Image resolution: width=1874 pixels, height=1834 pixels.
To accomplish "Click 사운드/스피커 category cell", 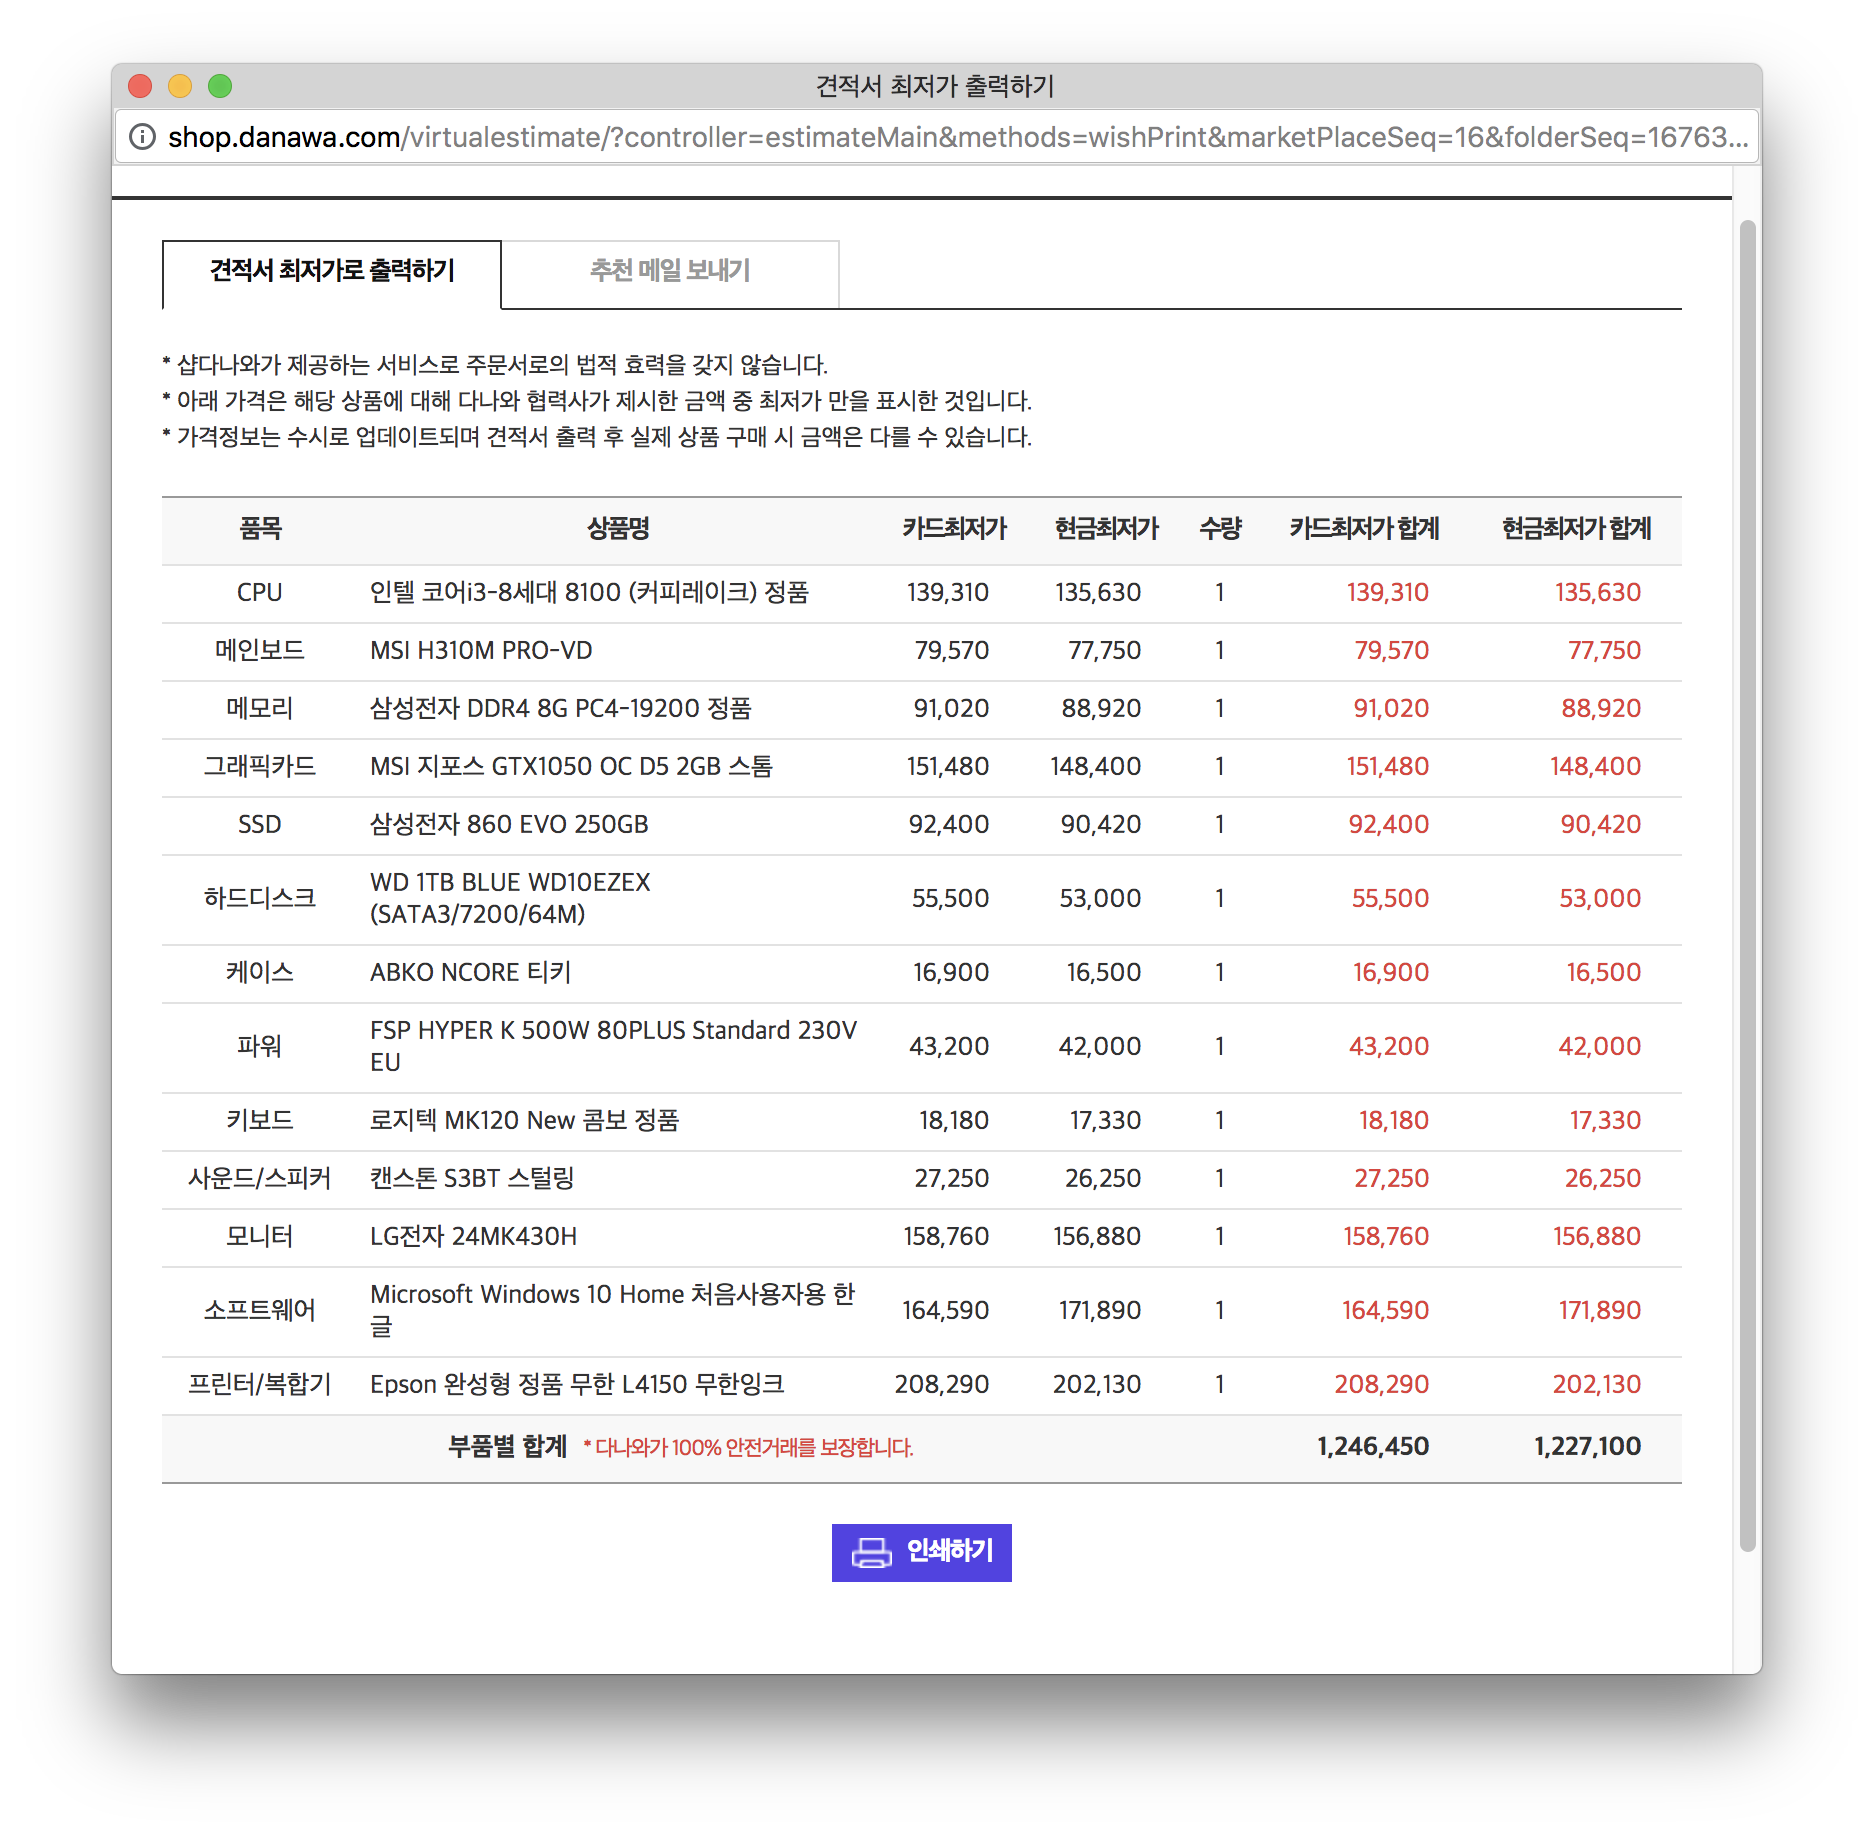I will point(259,1178).
